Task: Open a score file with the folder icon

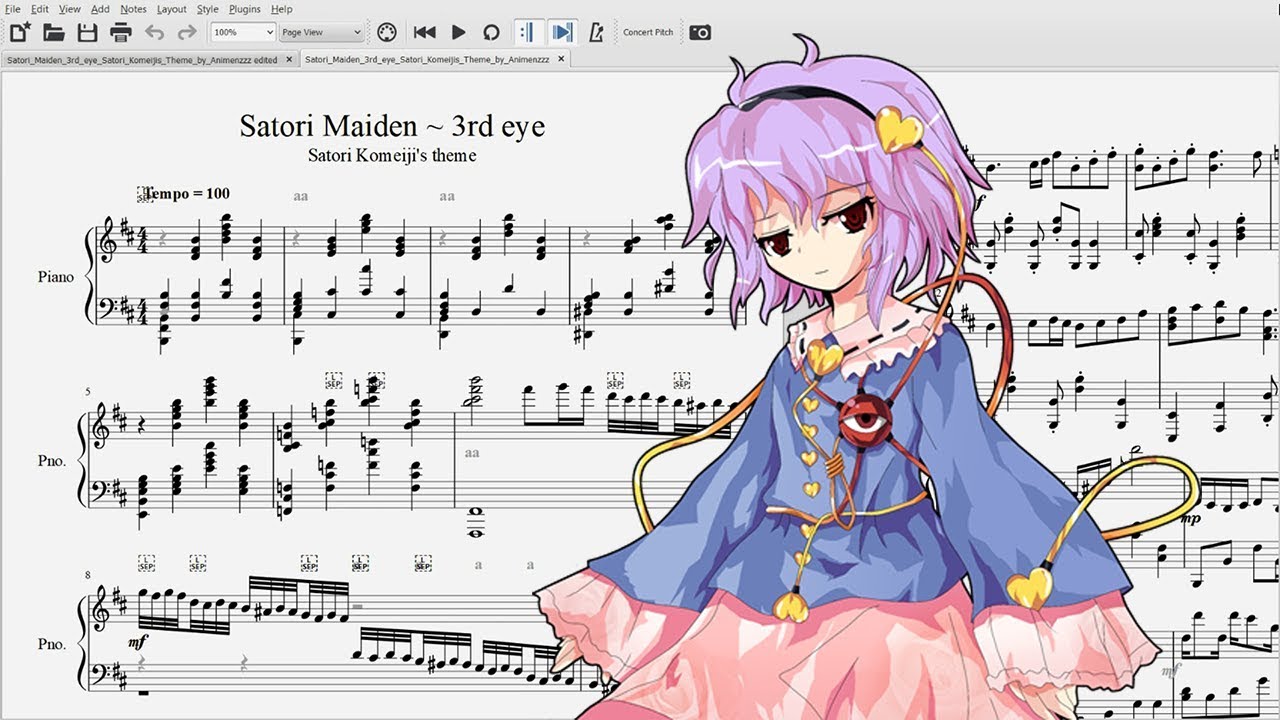Action: (x=54, y=32)
